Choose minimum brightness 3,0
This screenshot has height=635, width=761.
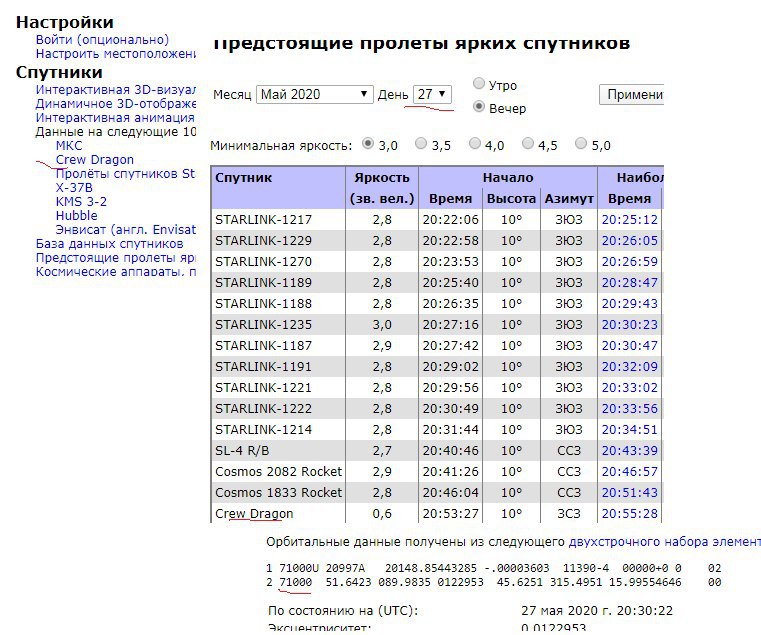pyautogui.click(x=368, y=143)
